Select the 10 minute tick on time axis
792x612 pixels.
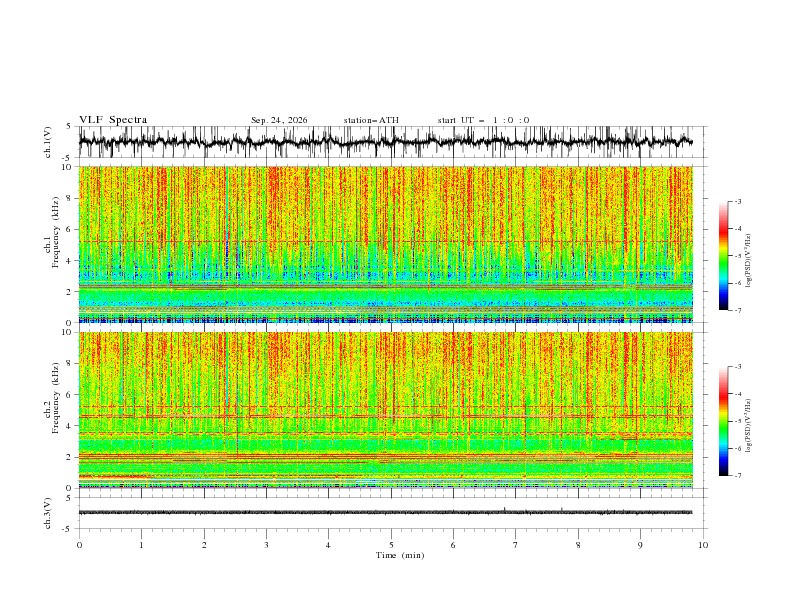703,545
